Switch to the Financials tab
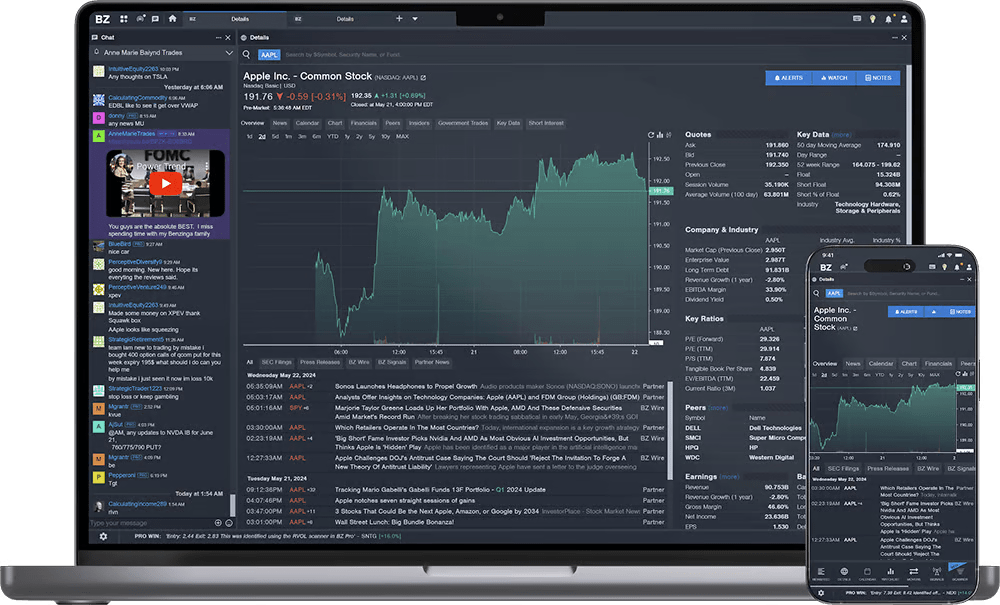Screen dimensions: 1000x605 coord(364,123)
